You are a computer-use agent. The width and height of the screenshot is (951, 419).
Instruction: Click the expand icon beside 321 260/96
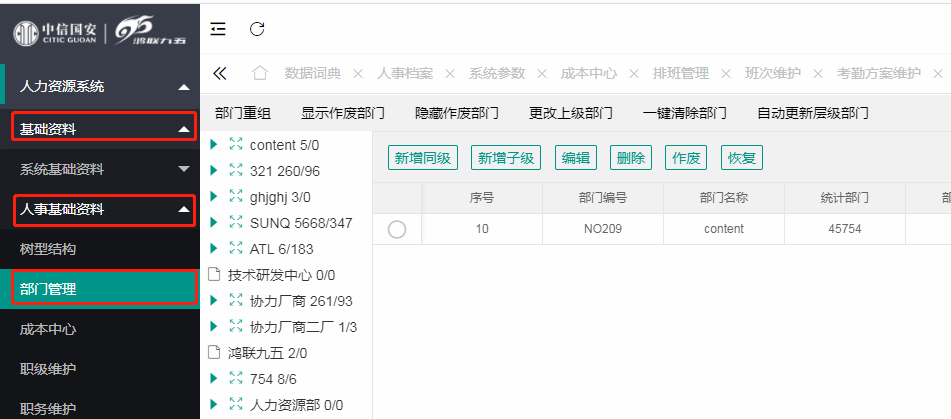click(x=235, y=171)
